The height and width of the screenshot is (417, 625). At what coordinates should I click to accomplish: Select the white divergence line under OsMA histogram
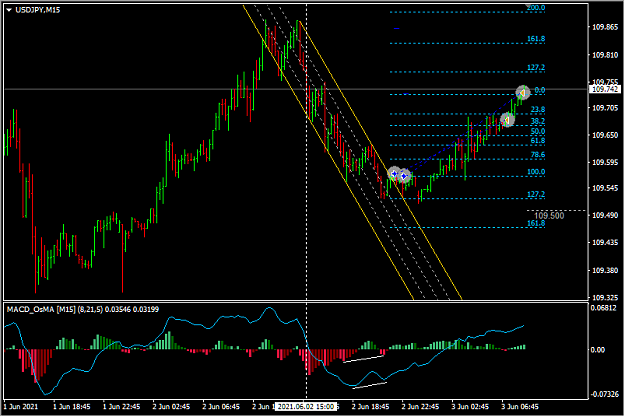coord(363,359)
